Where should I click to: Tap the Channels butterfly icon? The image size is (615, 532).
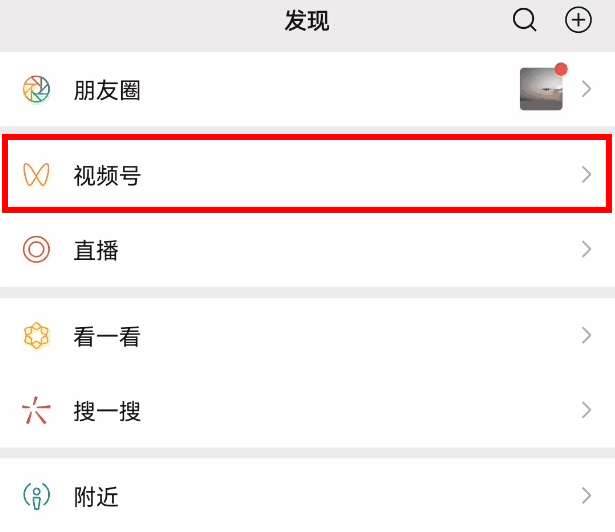click(36, 176)
